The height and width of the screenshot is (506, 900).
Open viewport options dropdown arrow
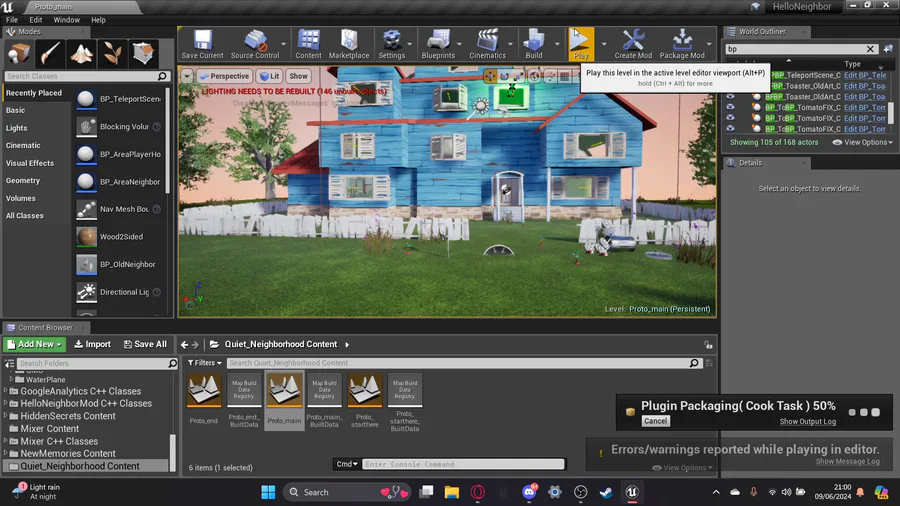(187, 76)
